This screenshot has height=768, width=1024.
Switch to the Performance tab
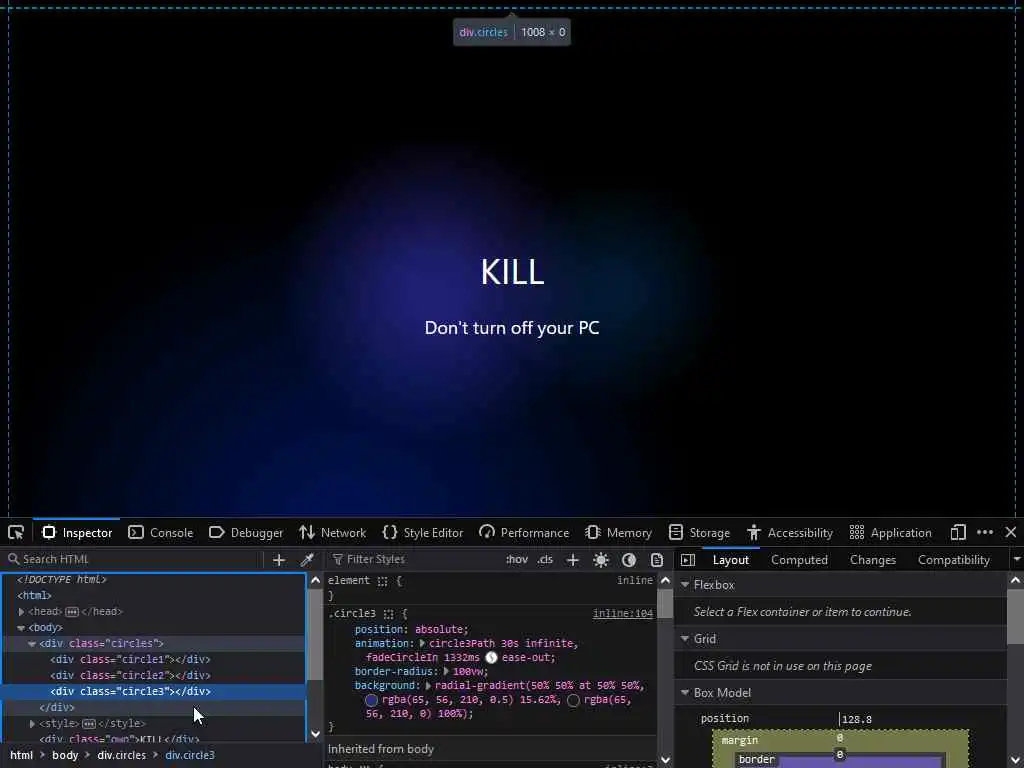[x=524, y=532]
